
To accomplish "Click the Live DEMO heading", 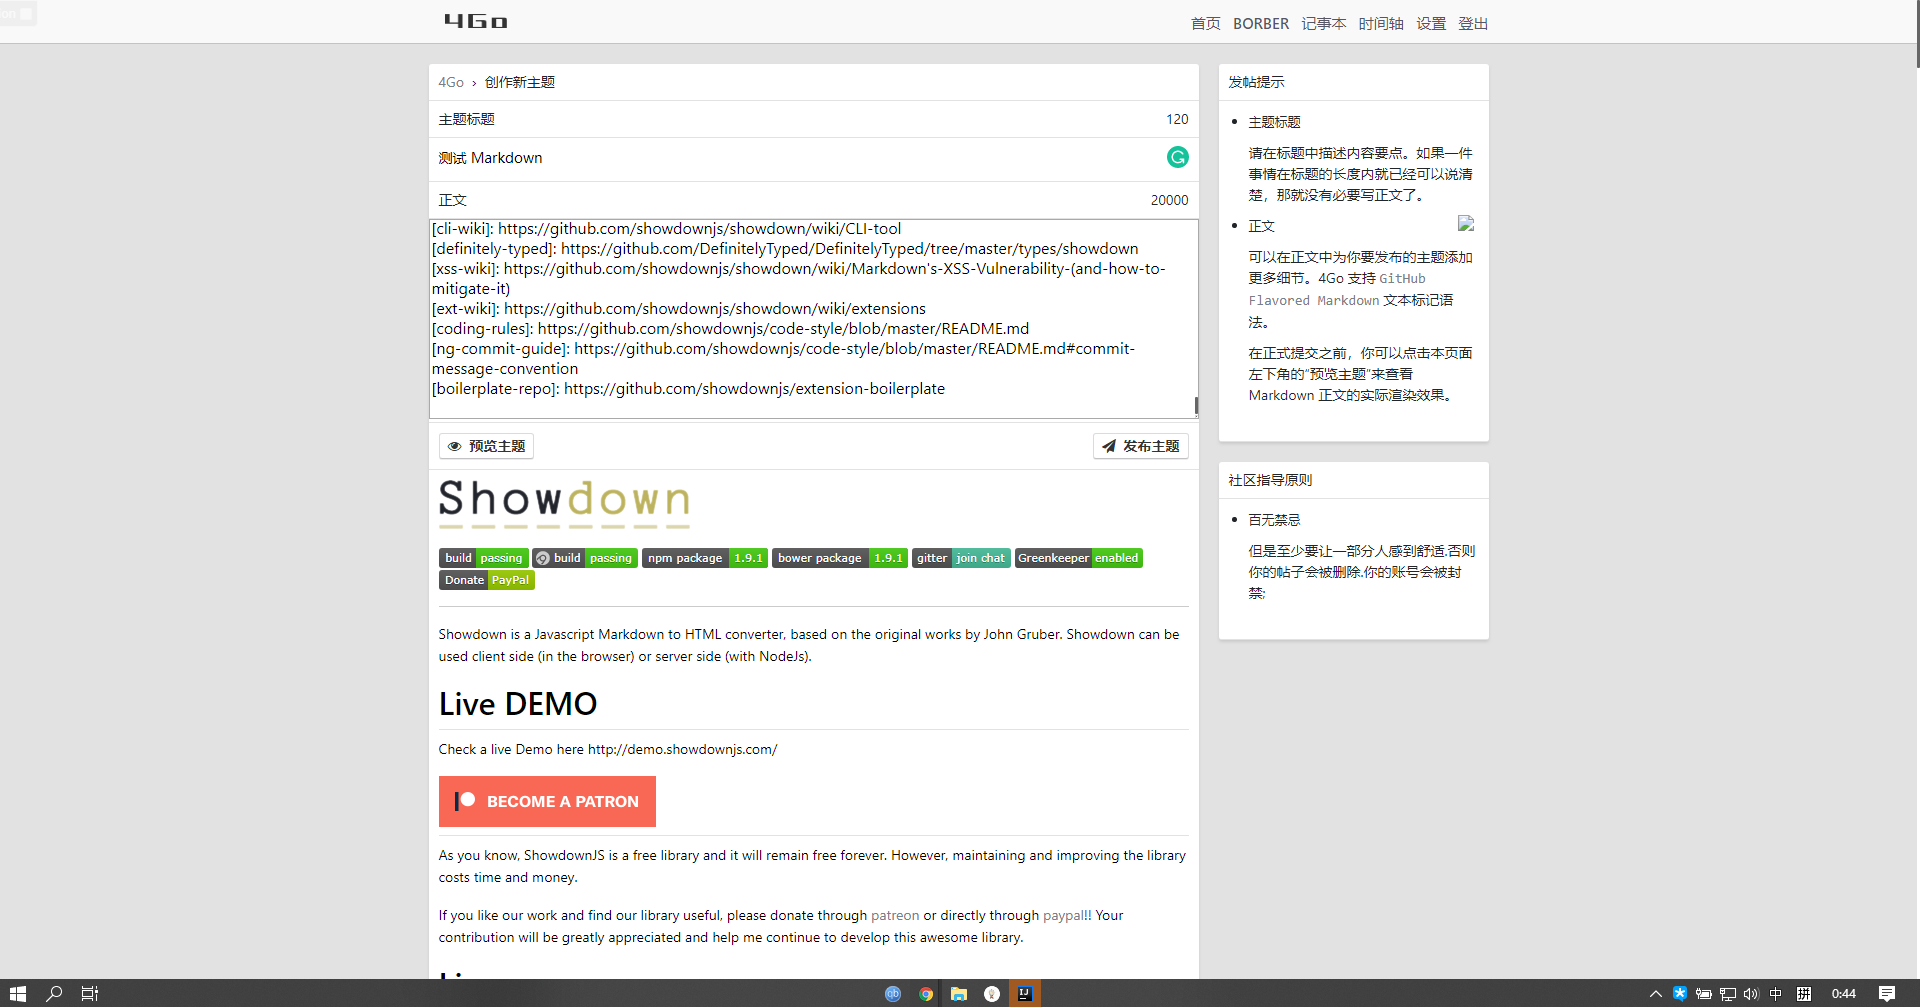I will [x=518, y=704].
